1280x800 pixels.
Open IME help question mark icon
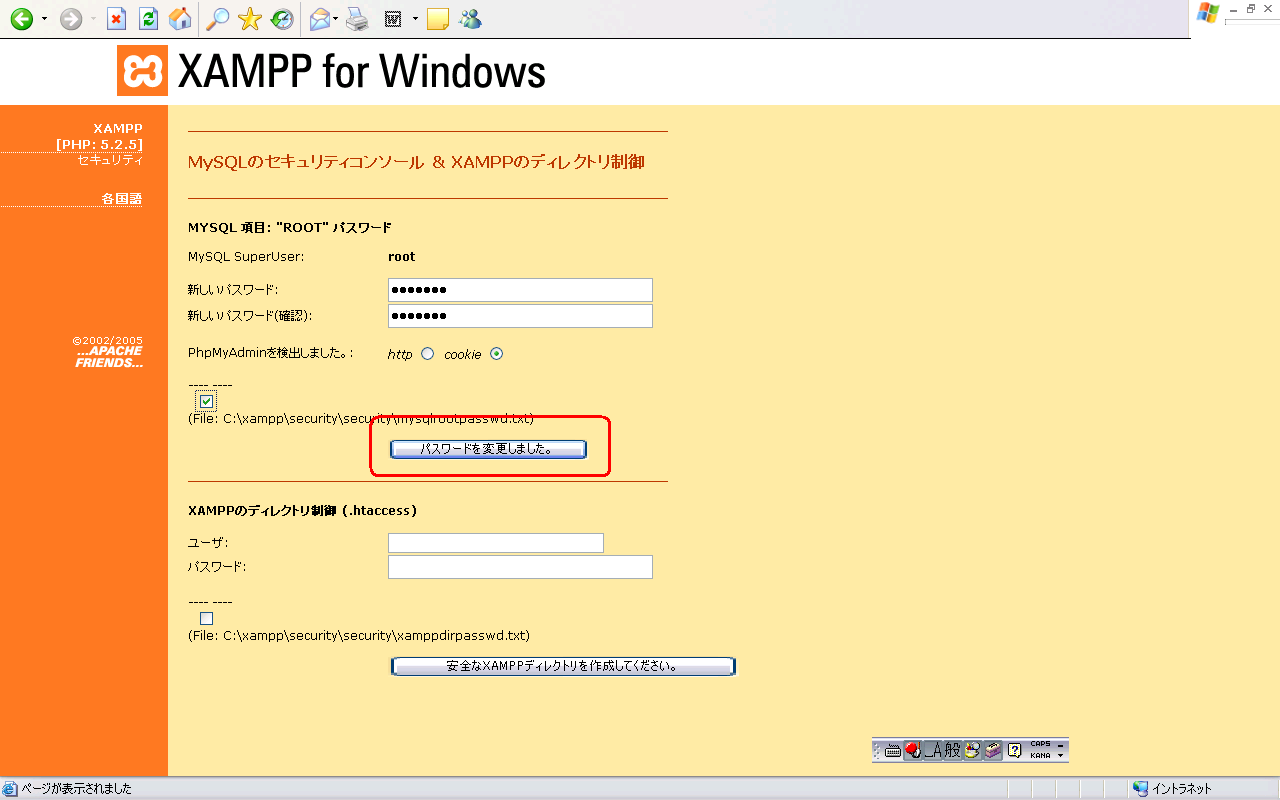tap(1014, 750)
